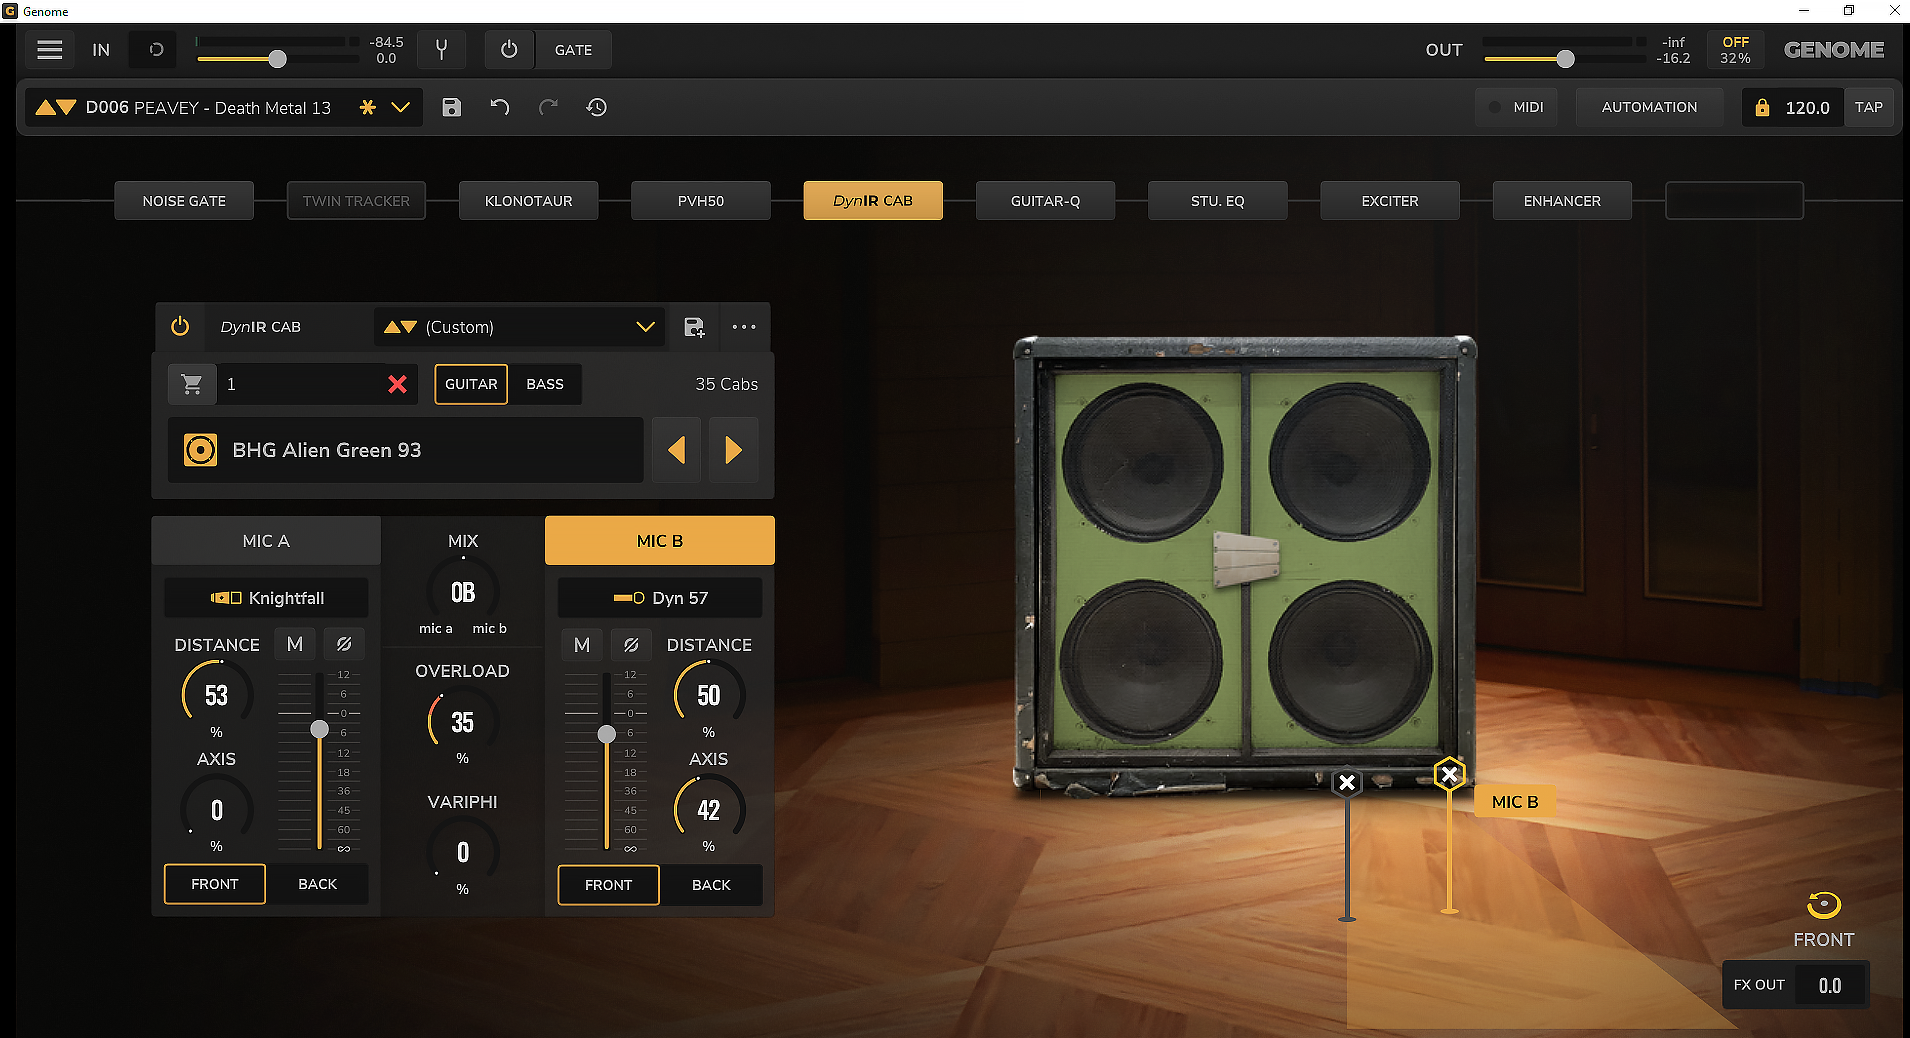Open the hamburger main menu
The width and height of the screenshot is (1910, 1038).
[x=50, y=50]
